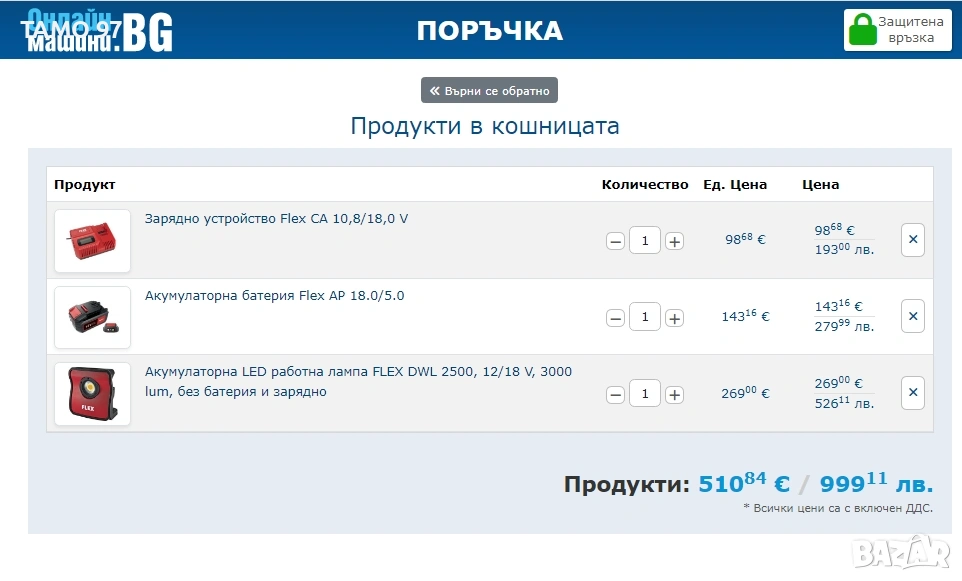This screenshot has width=962, height=581.
Task: Remove Flex AP battery from cart
Action: pos(912,317)
